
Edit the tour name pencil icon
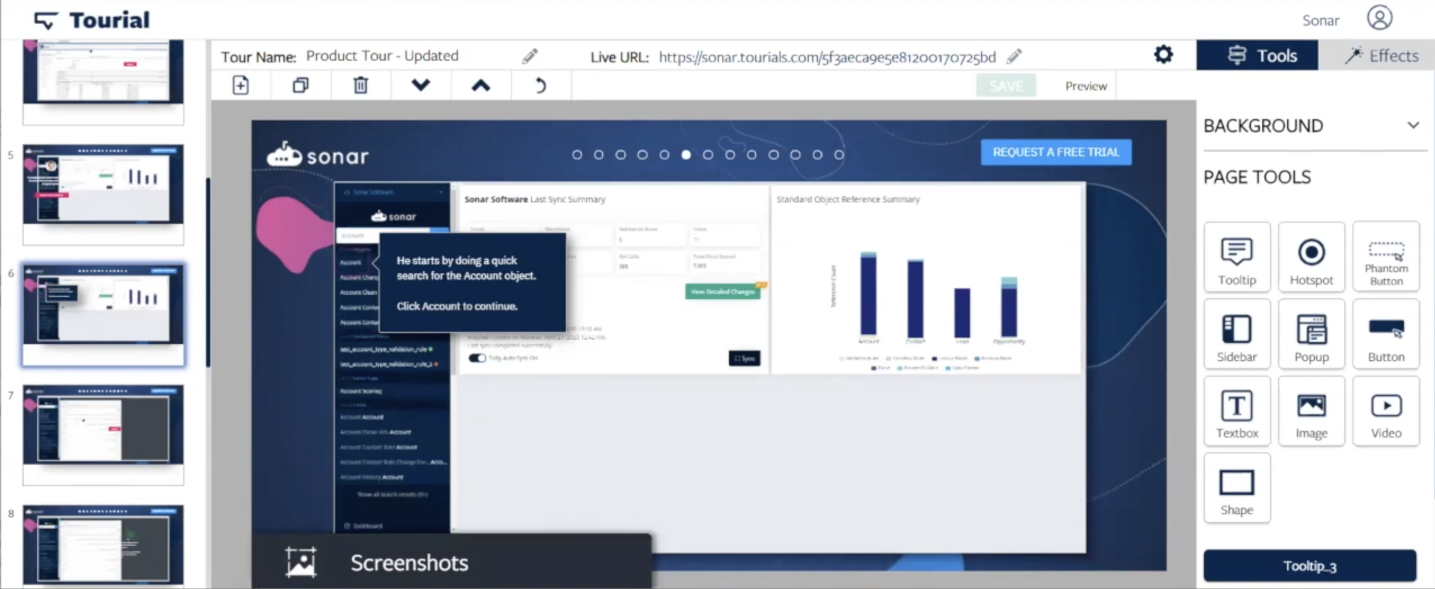(530, 57)
